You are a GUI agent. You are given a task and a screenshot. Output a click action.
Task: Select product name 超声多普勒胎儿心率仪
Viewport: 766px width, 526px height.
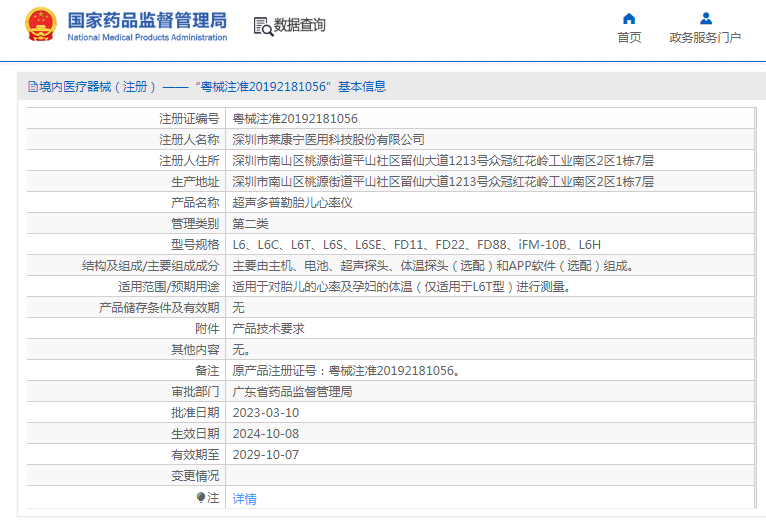292,203
